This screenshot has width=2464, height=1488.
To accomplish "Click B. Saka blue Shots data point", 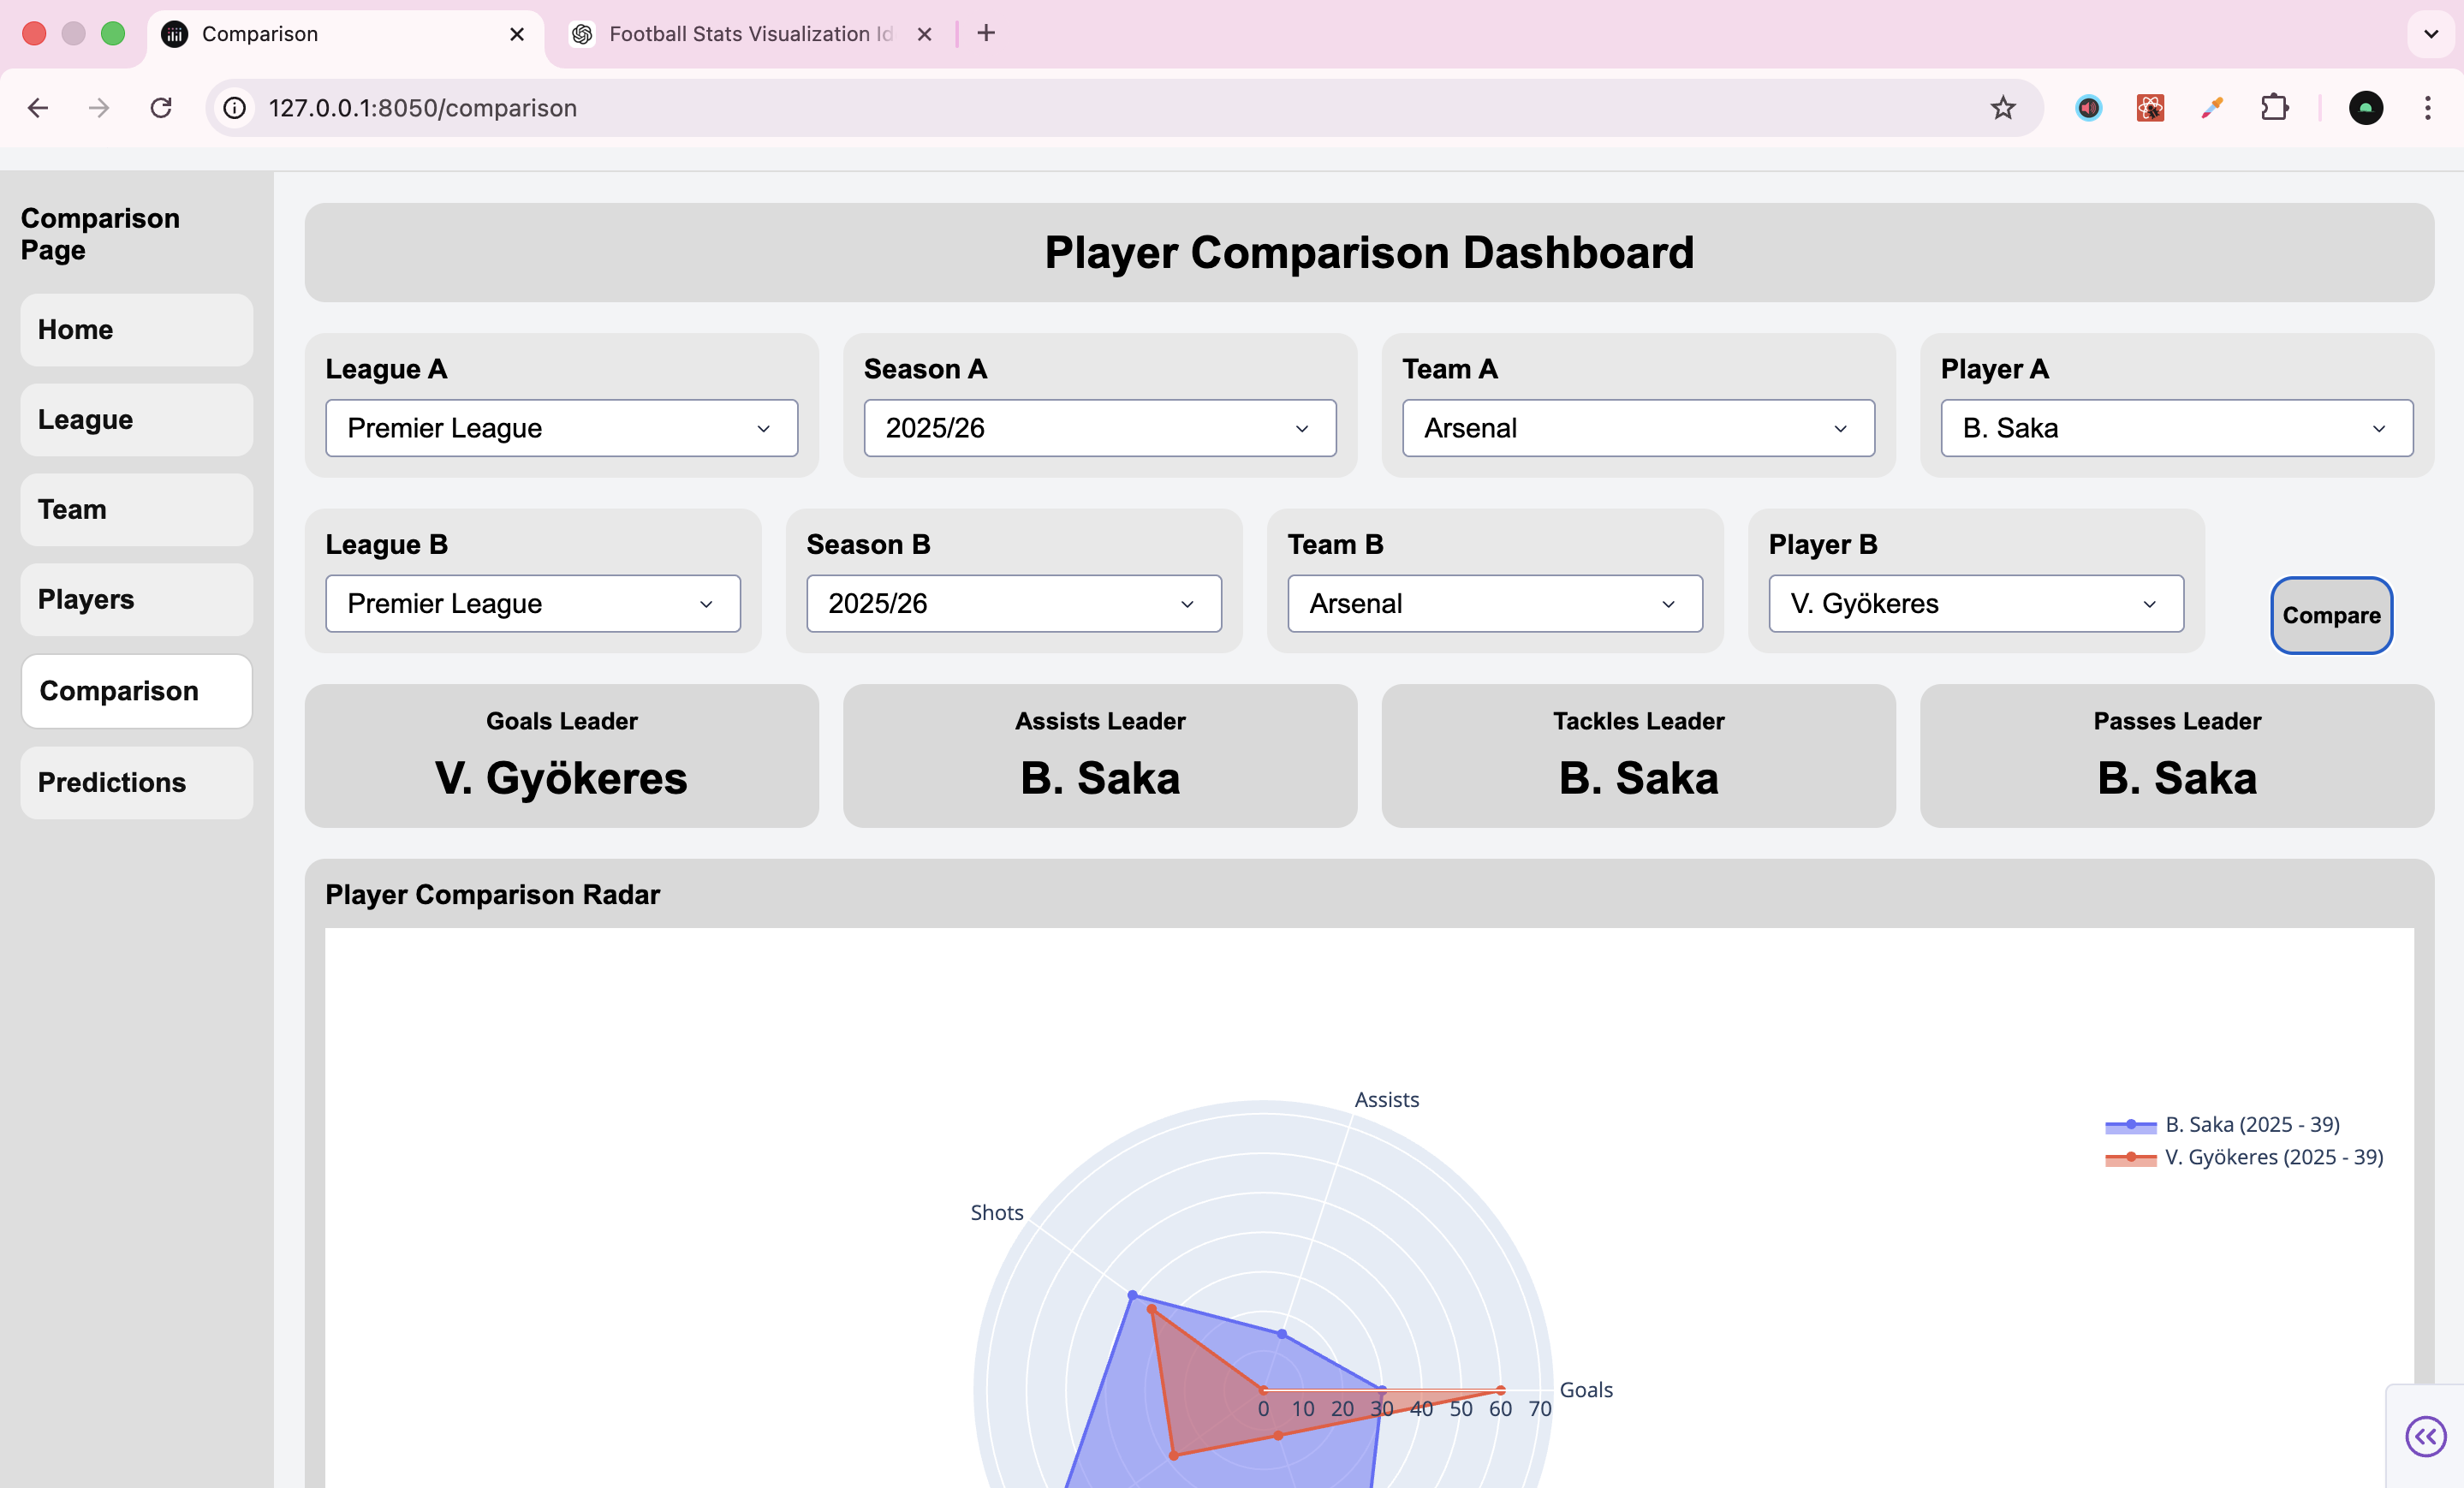I will click(1132, 1295).
